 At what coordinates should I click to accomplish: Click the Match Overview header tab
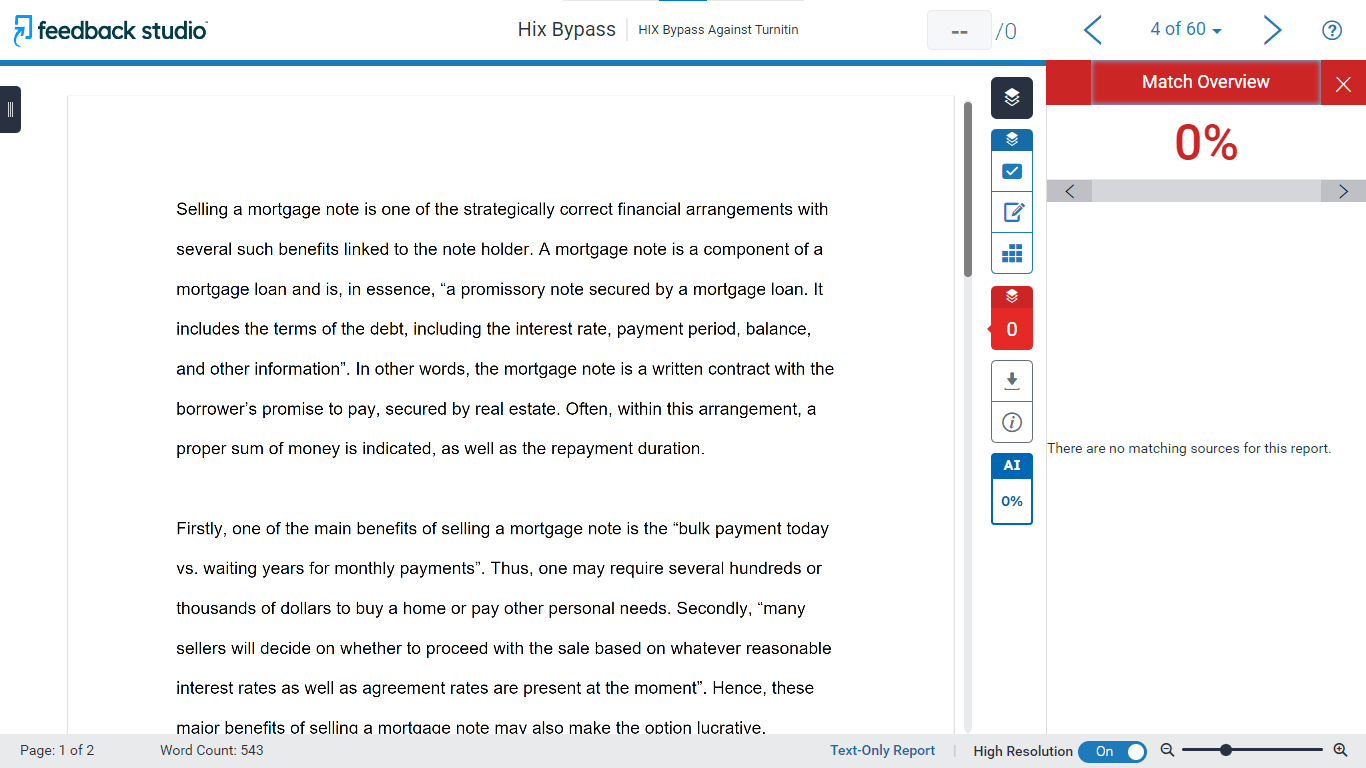point(1205,83)
